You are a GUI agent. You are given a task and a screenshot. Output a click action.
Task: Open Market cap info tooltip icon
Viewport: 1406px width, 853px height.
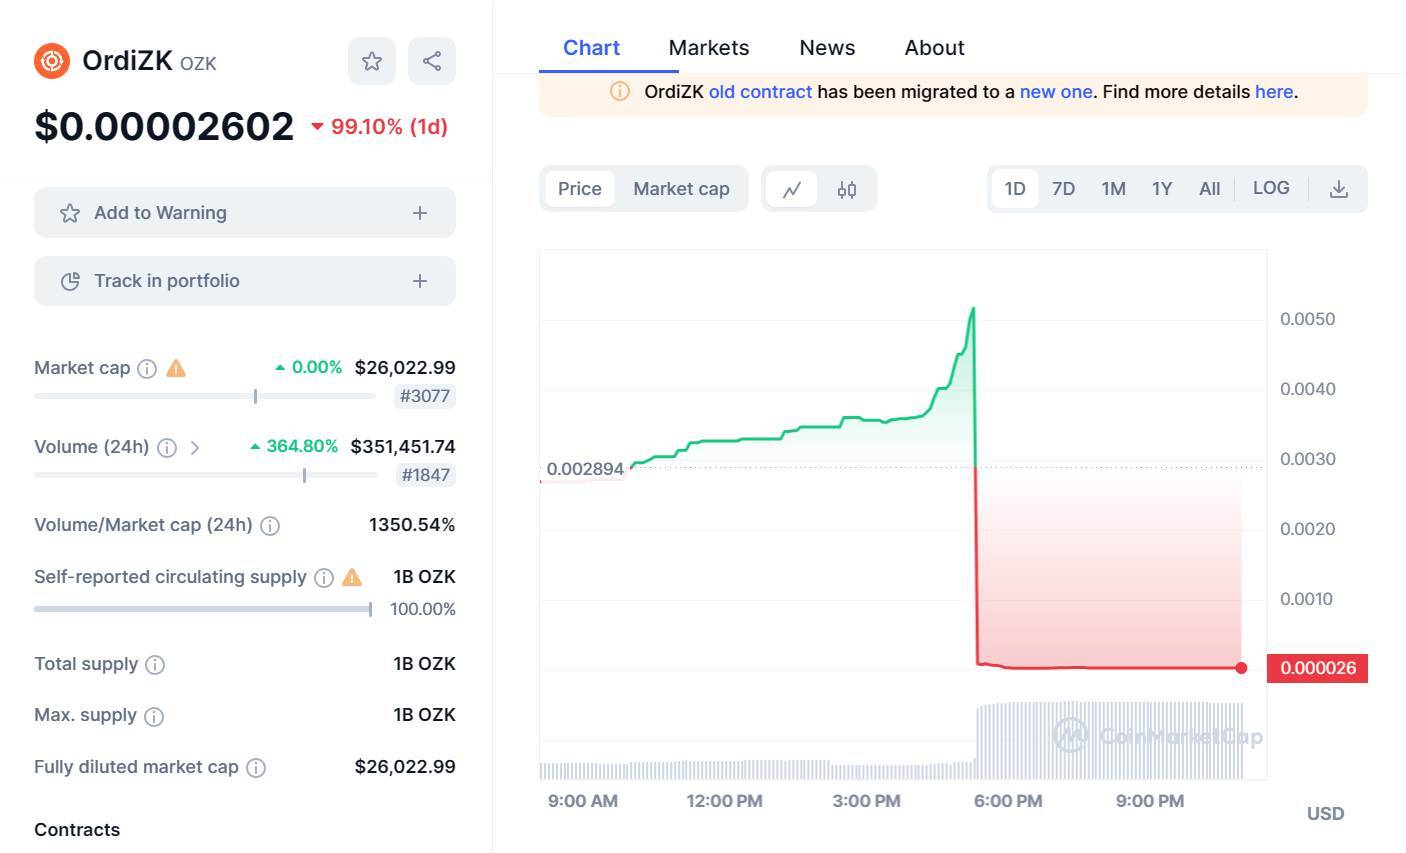[x=147, y=369]
